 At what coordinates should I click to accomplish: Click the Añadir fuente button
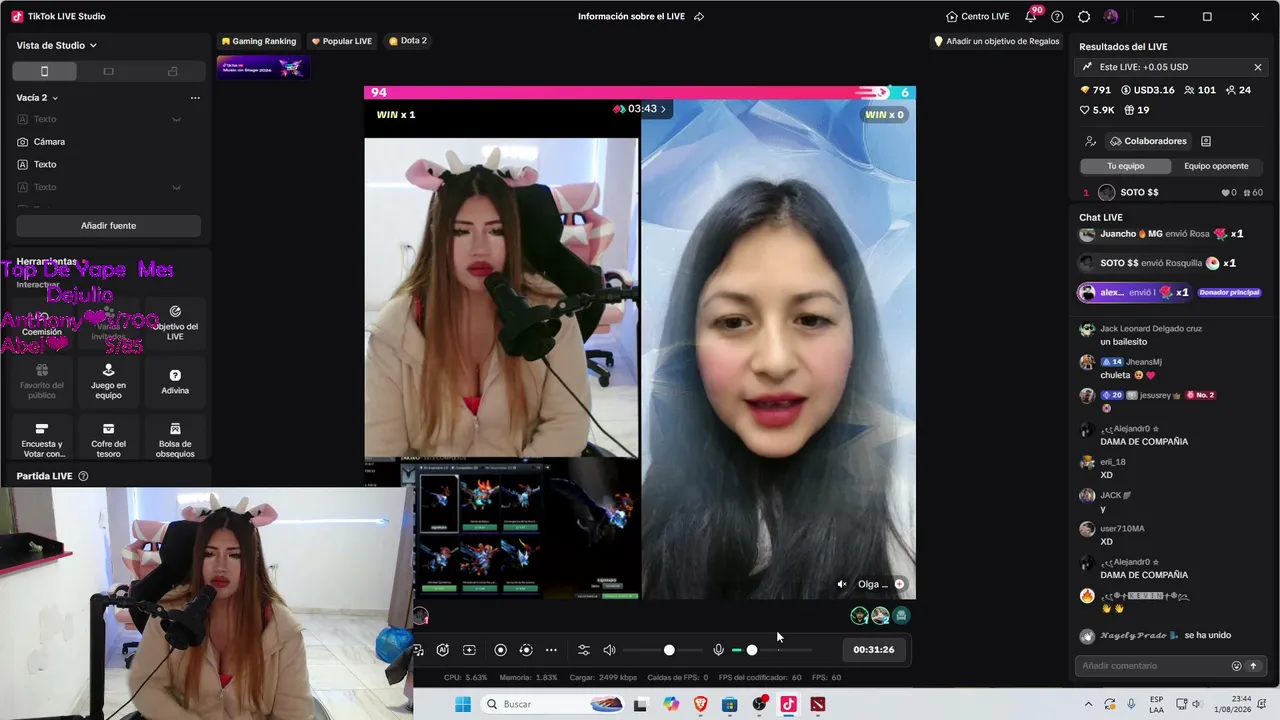coord(108,226)
